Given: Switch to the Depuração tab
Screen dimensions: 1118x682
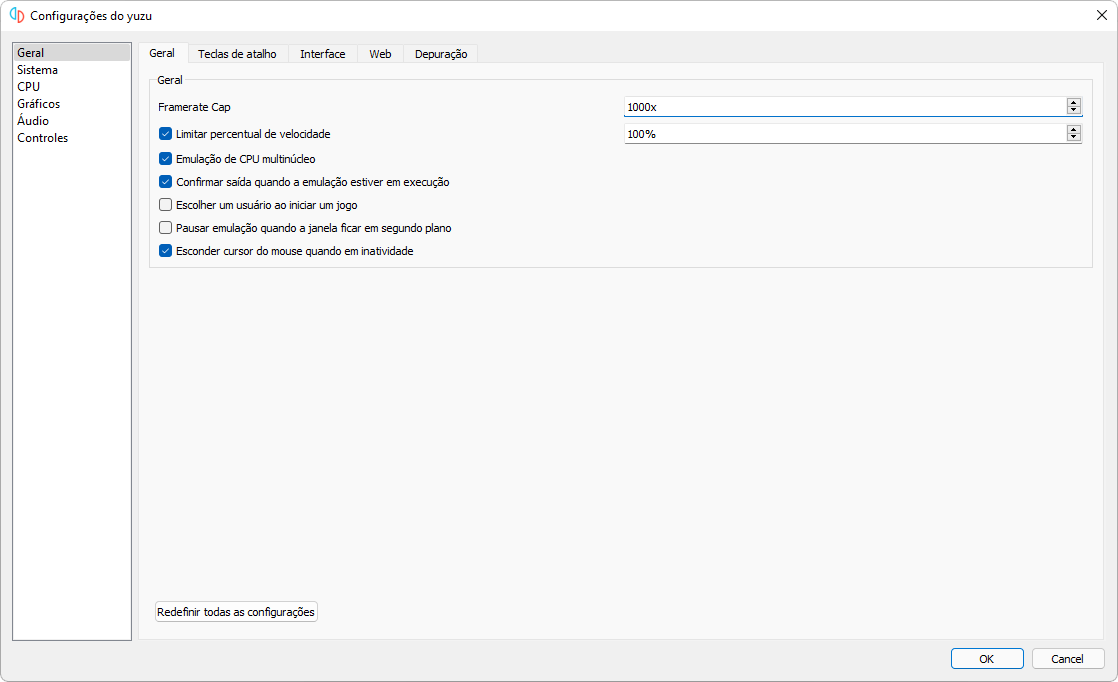Looking at the screenshot, I should tap(441, 54).
